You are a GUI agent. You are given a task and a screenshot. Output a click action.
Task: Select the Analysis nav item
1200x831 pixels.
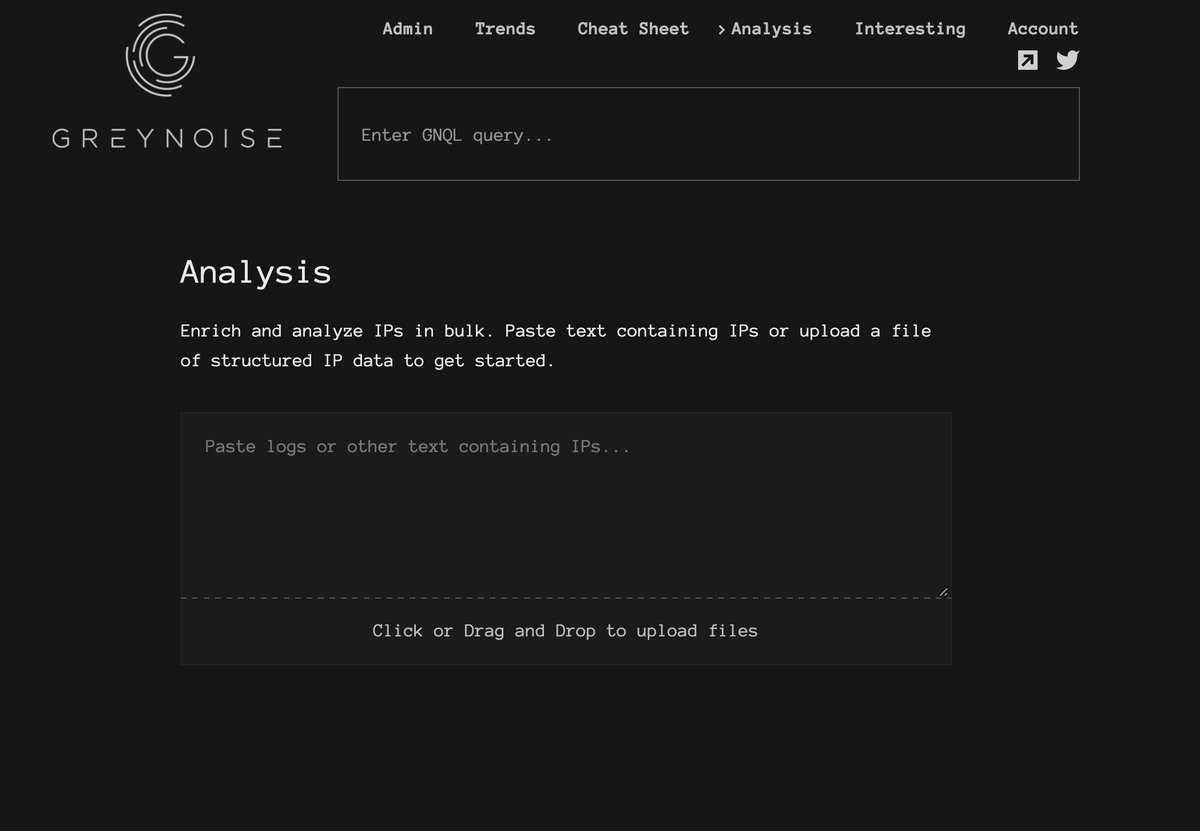(x=771, y=29)
